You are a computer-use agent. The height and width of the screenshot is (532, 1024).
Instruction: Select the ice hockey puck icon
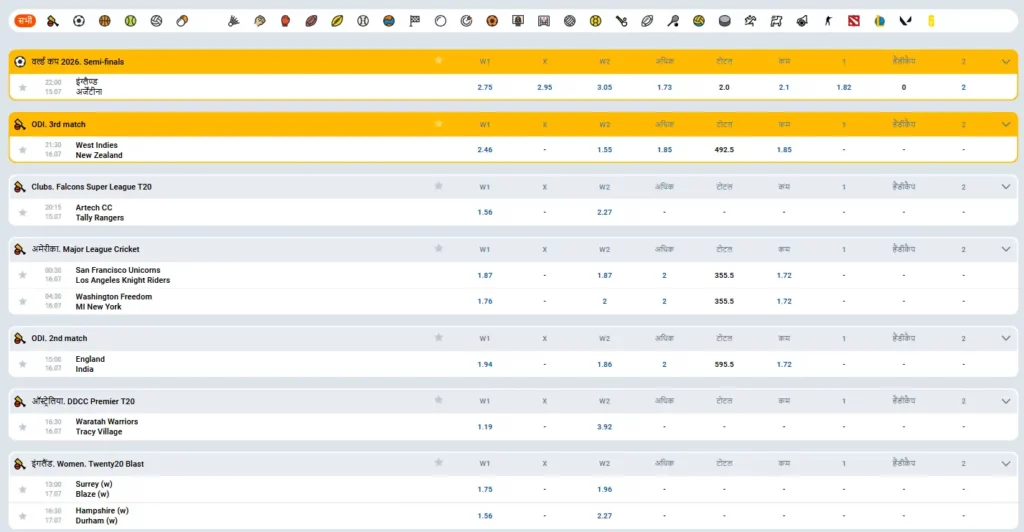[x=725, y=21]
